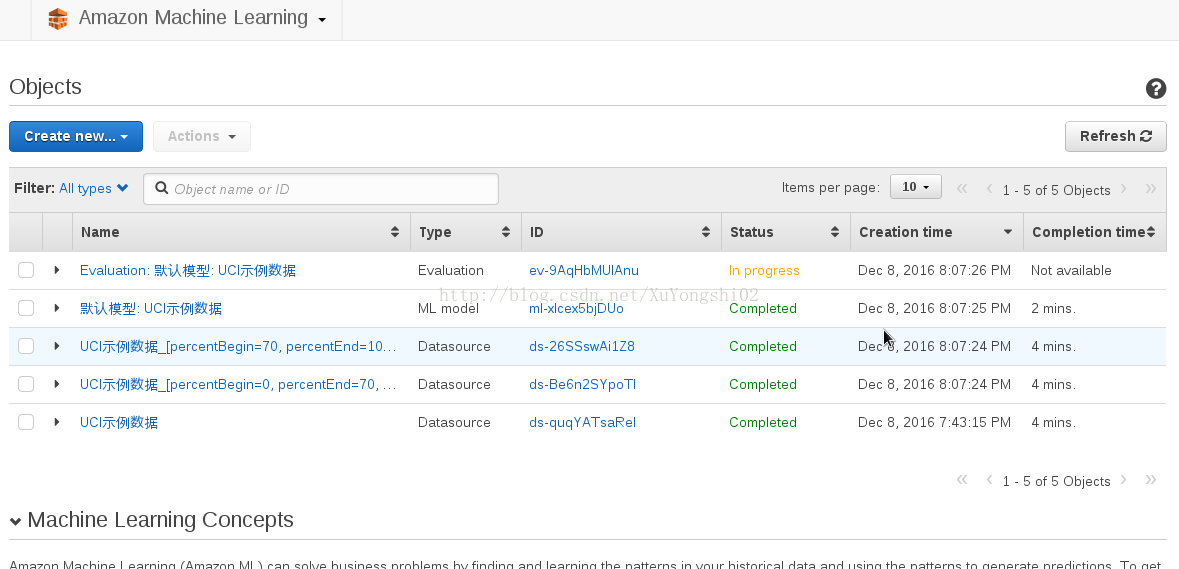
Task: Expand details of ds-Be6n2SYpoTl row
Action: click(57, 384)
